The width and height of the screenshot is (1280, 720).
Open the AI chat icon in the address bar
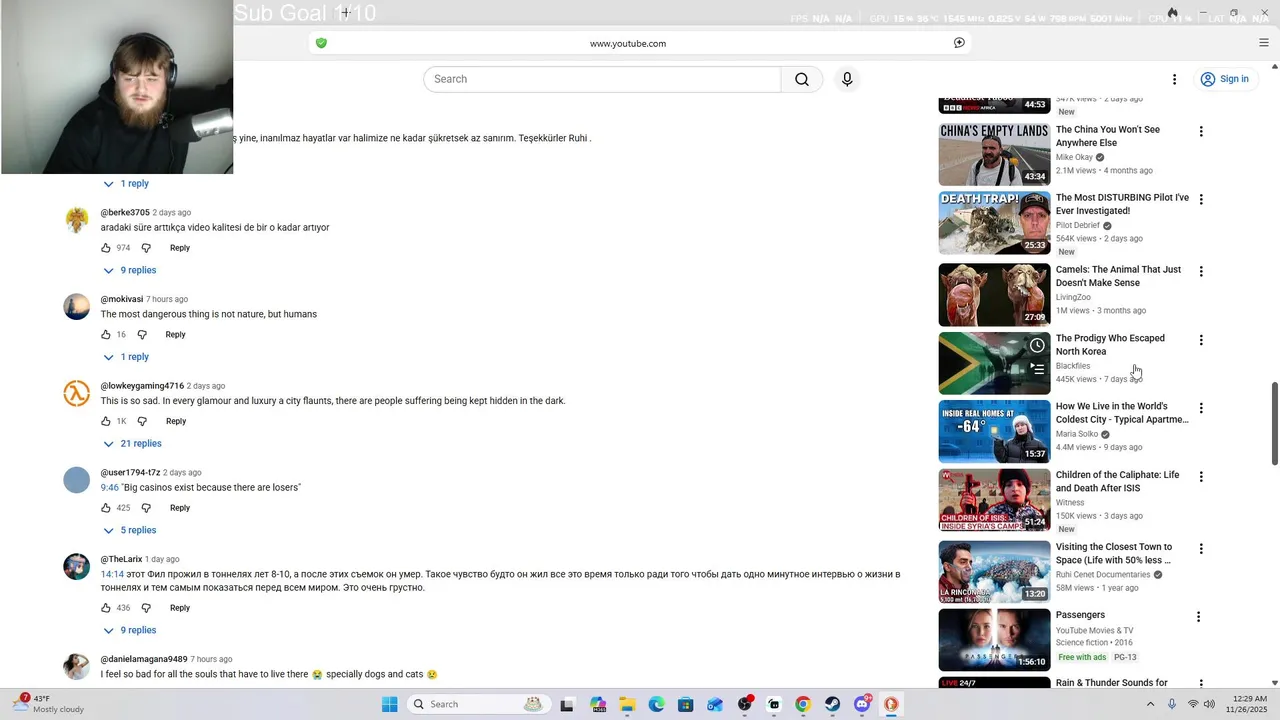[x=959, y=43]
